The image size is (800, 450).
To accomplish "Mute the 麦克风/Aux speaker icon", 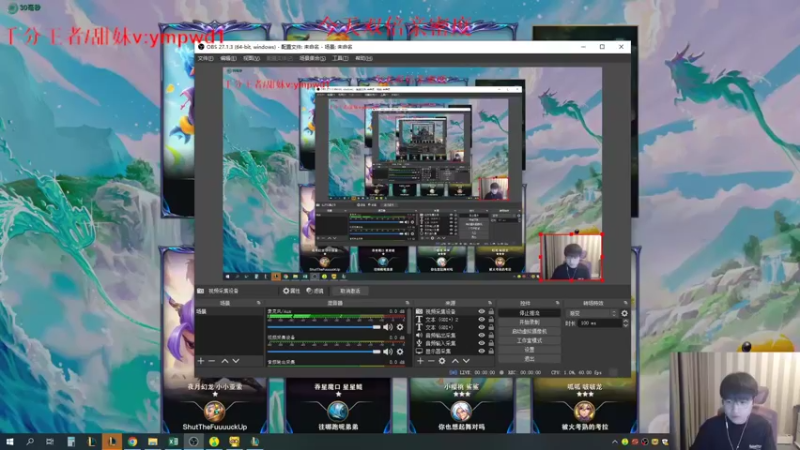I will [388, 327].
